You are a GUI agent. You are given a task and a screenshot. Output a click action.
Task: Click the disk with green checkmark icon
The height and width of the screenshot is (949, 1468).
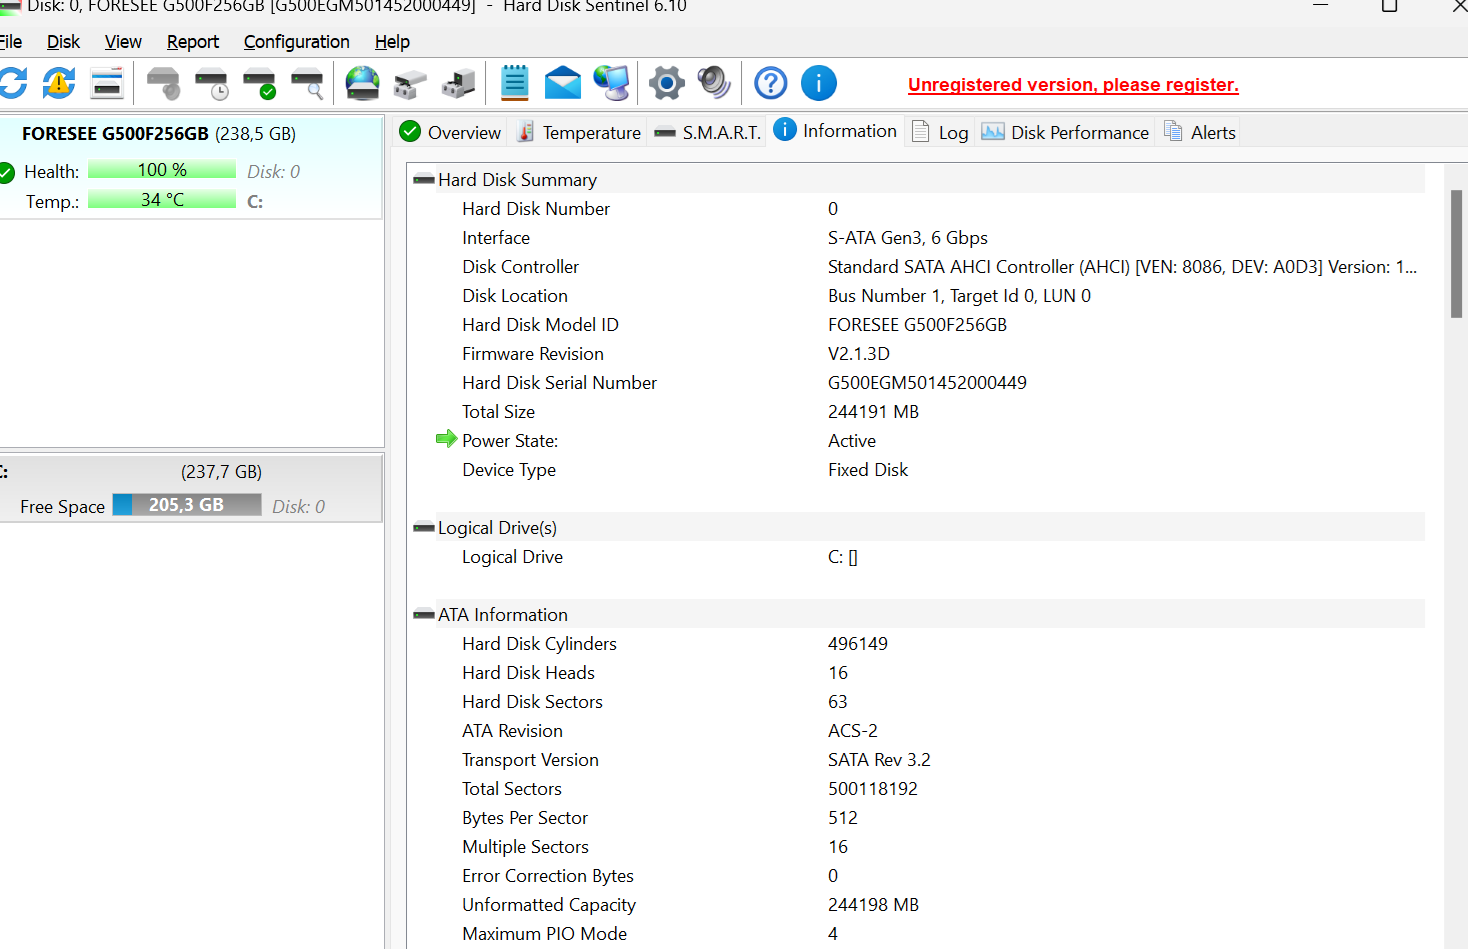[260, 84]
